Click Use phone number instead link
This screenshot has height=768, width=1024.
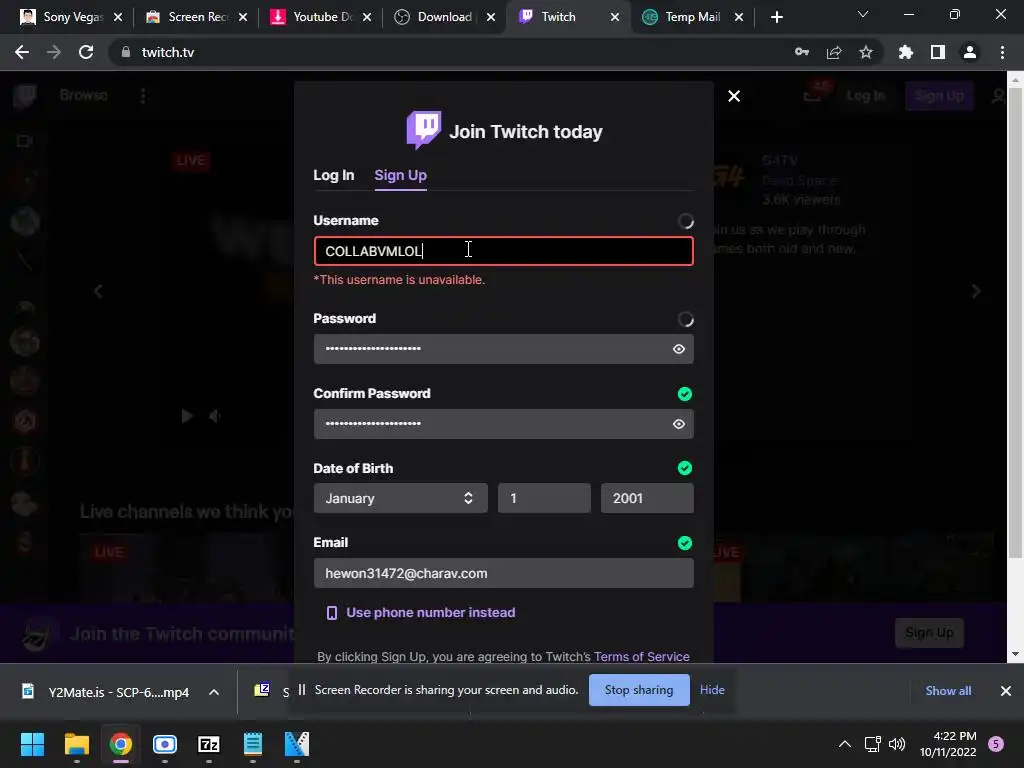tap(430, 613)
